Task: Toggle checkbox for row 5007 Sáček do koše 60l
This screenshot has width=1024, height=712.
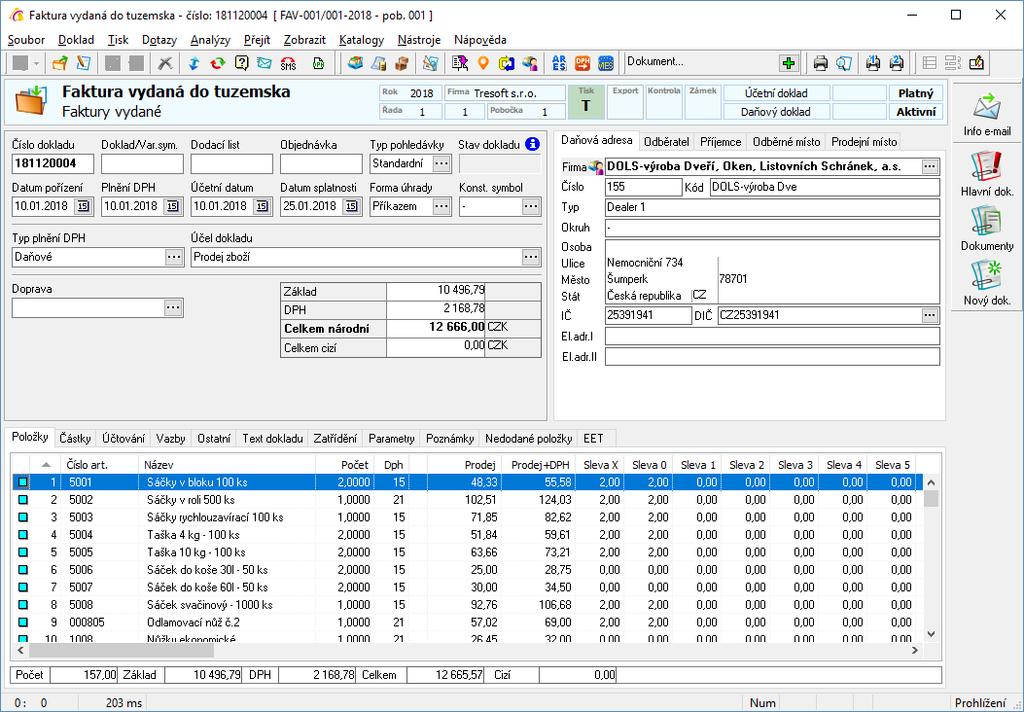Action: 23,587
